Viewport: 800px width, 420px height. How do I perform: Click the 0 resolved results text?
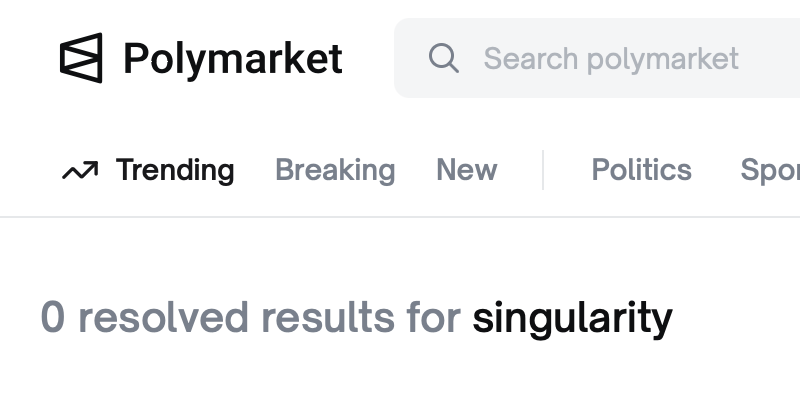tap(250, 318)
